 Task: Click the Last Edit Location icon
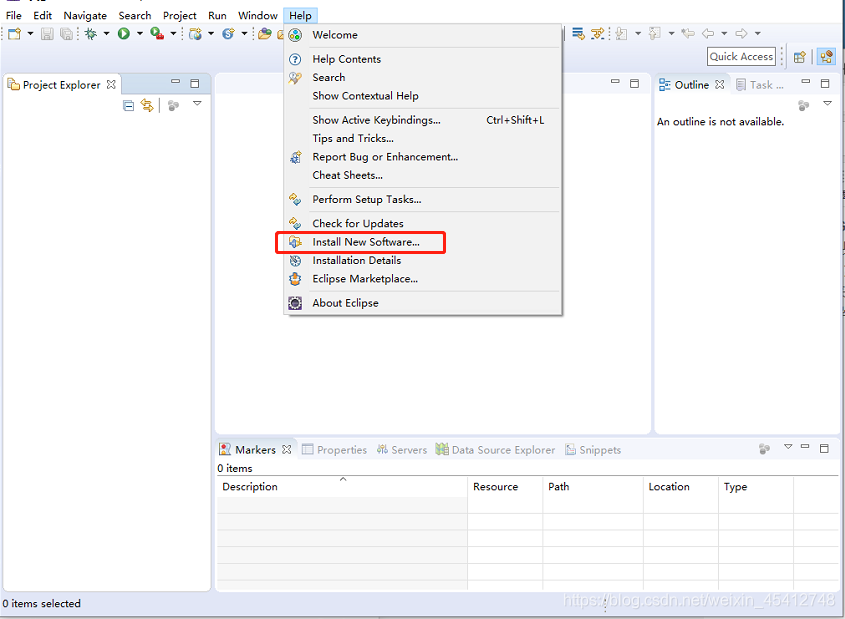[x=688, y=33]
